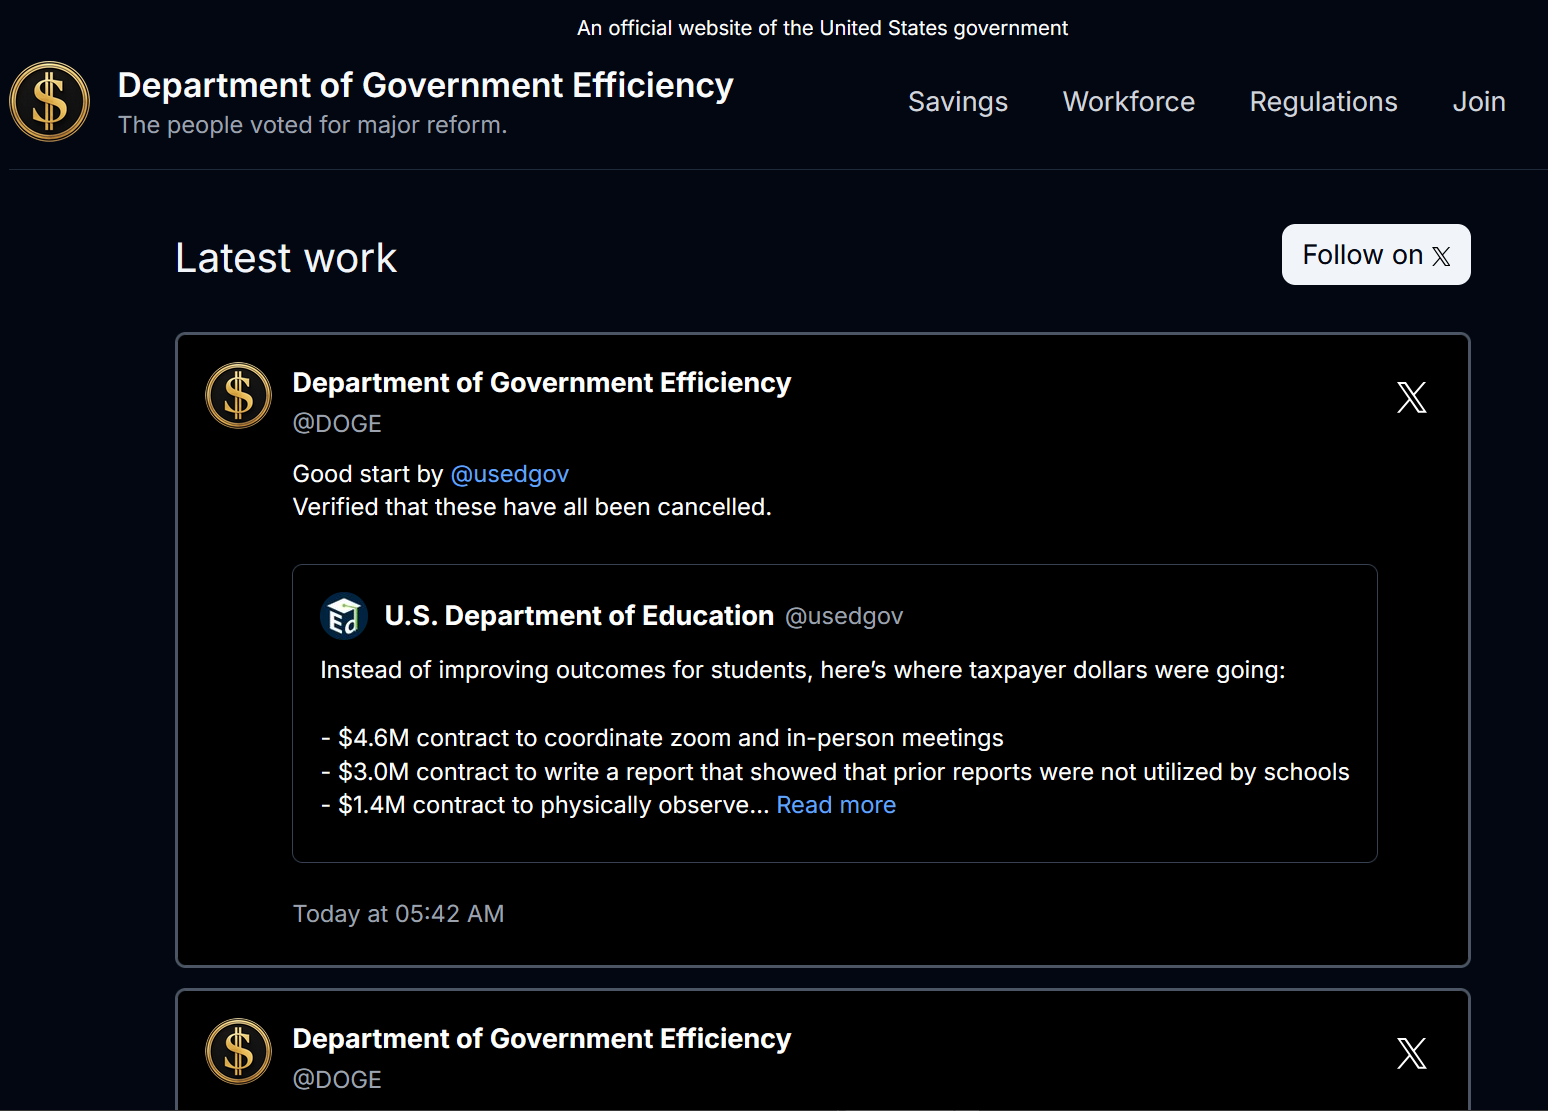Expand the truncated tweet via Read more
Viewport: 1548px width, 1111px height.
(836, 804)
